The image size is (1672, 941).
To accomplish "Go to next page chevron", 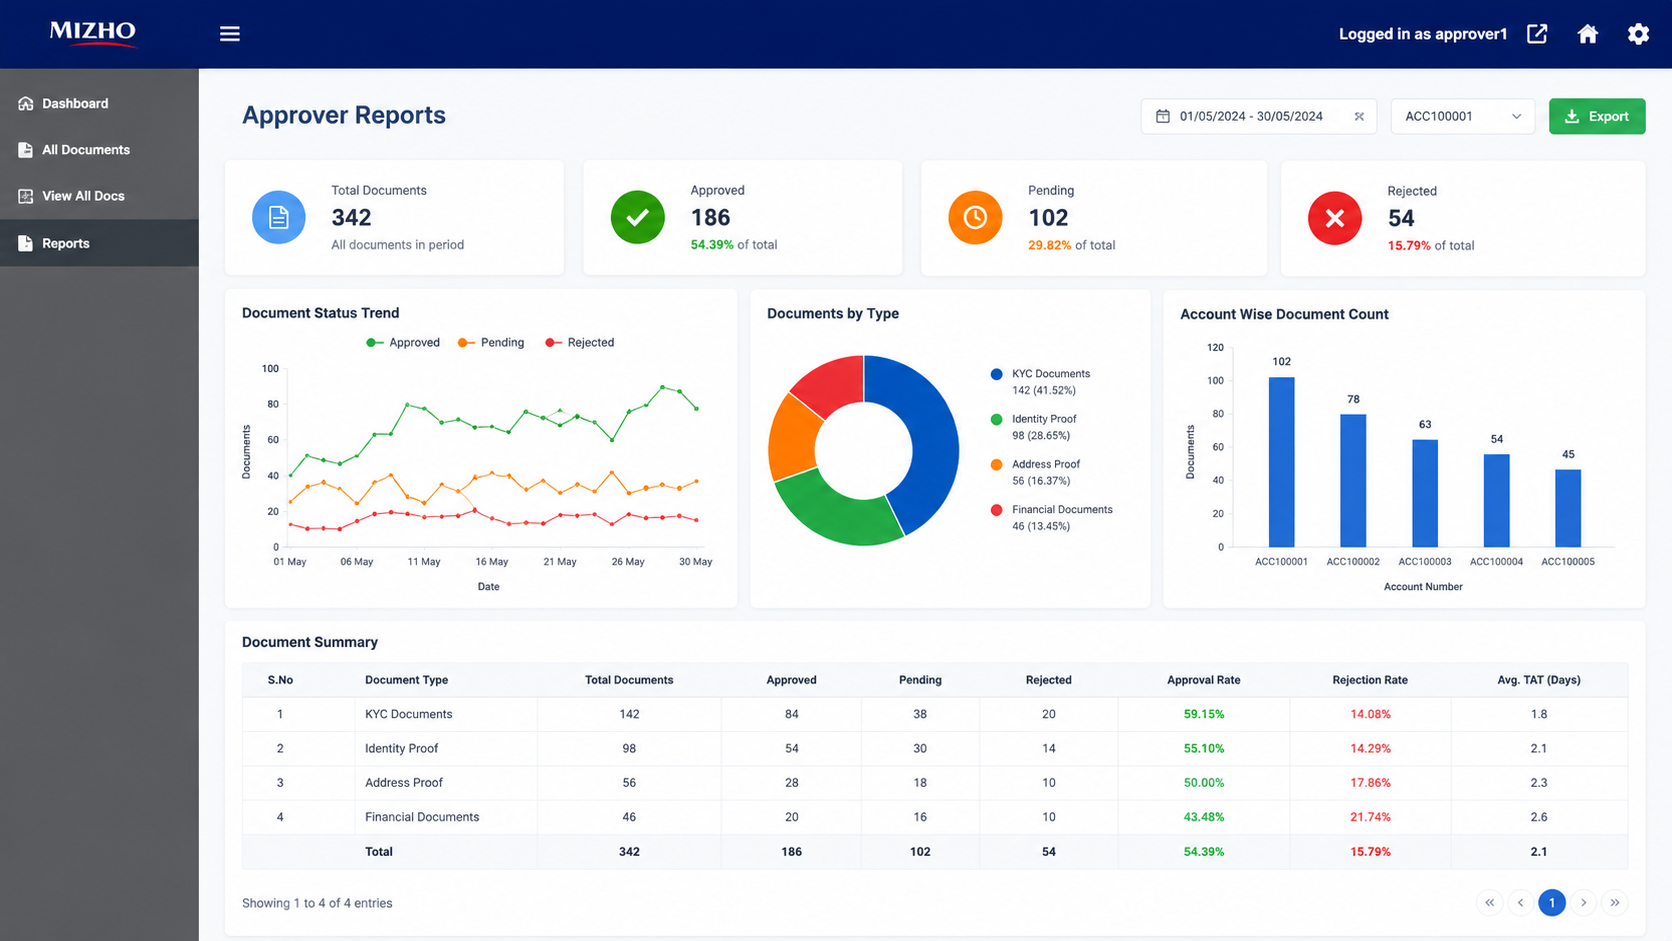I will [1583, 902].
